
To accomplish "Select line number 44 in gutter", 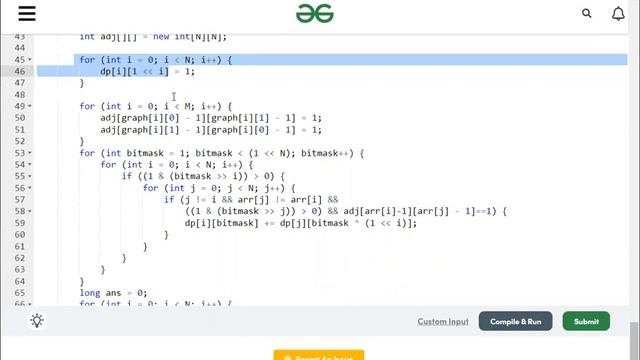I will (x=20, y=48).
